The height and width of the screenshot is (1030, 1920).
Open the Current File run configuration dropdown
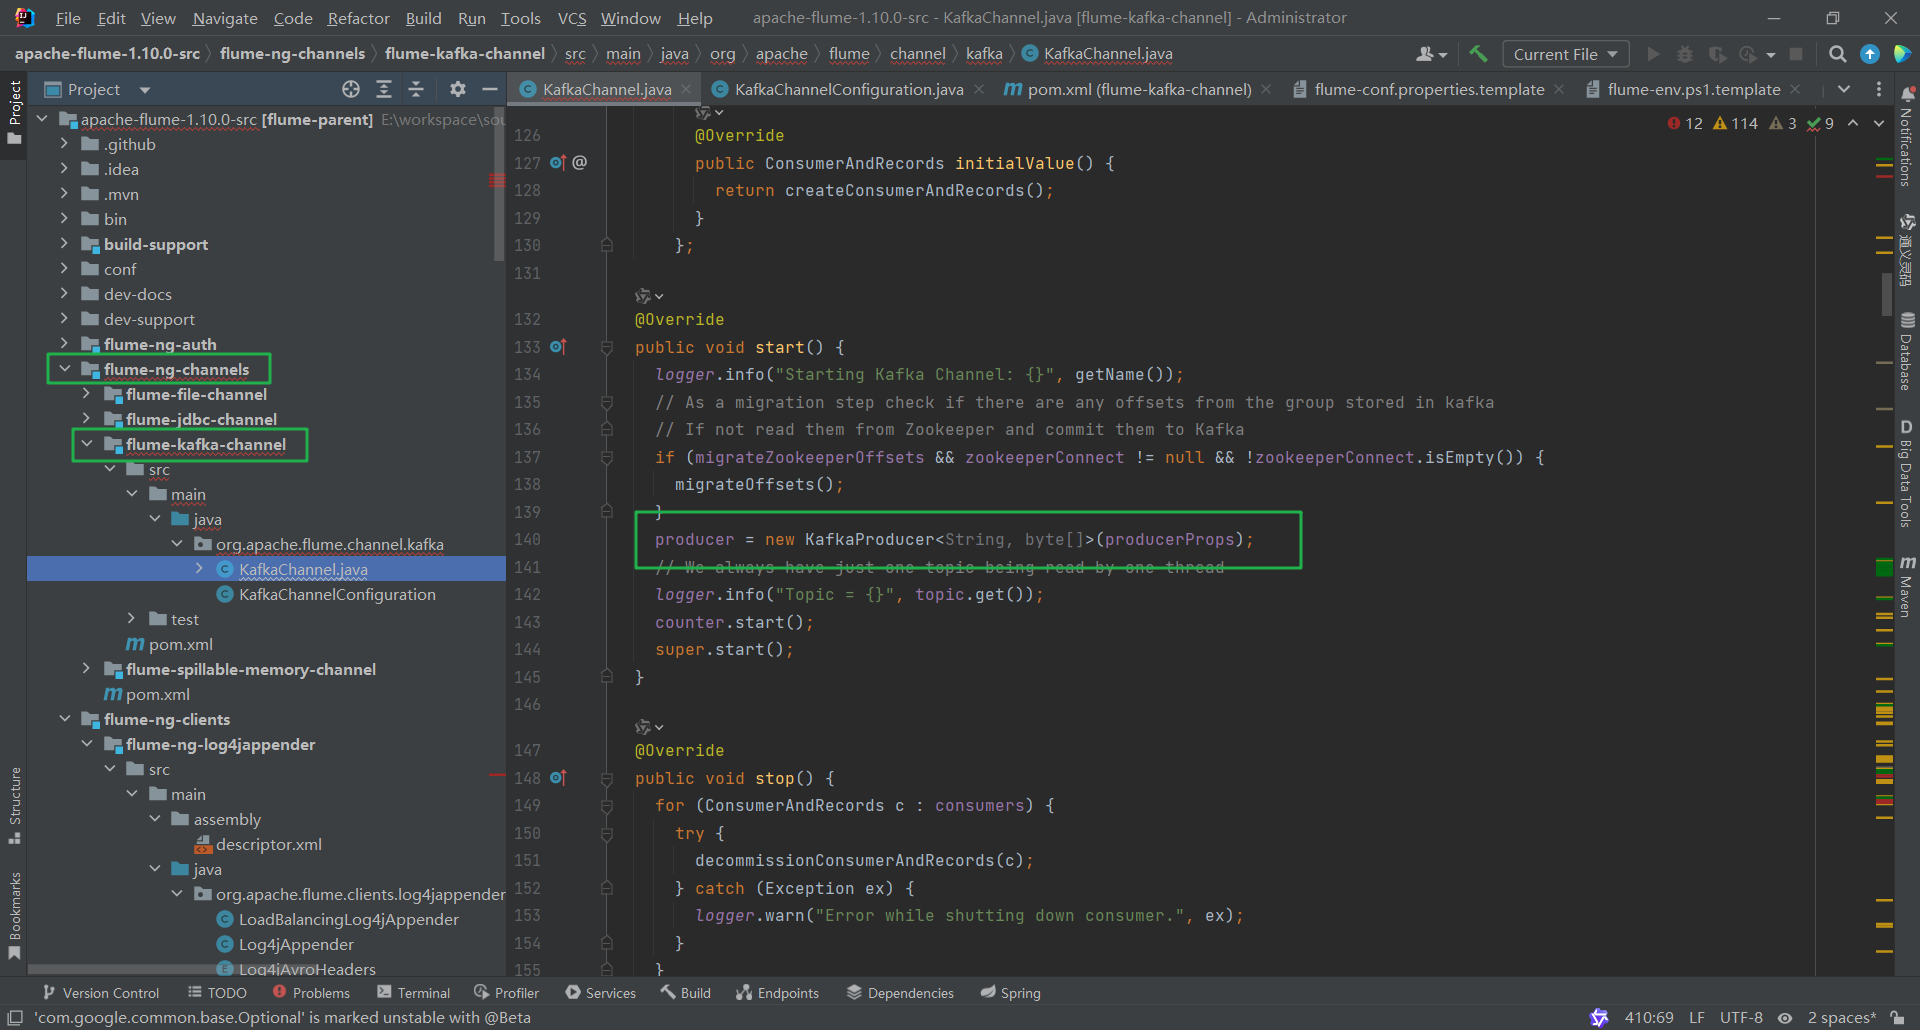click(x=1565, y=54)
